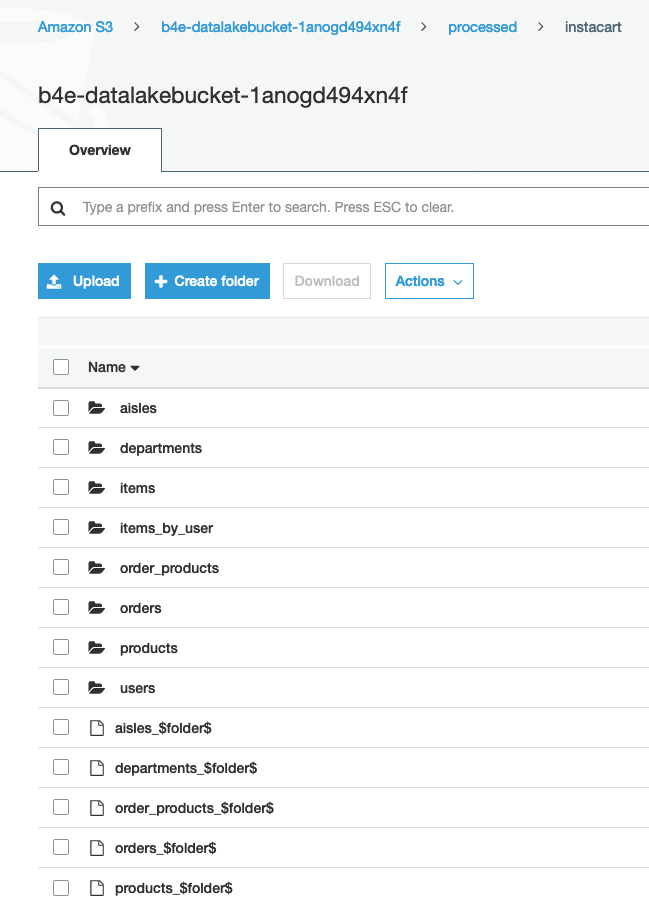Click the orders_$folder$ file icon
This screenshot has width=649, height=918.
click(x=97, y=848)
